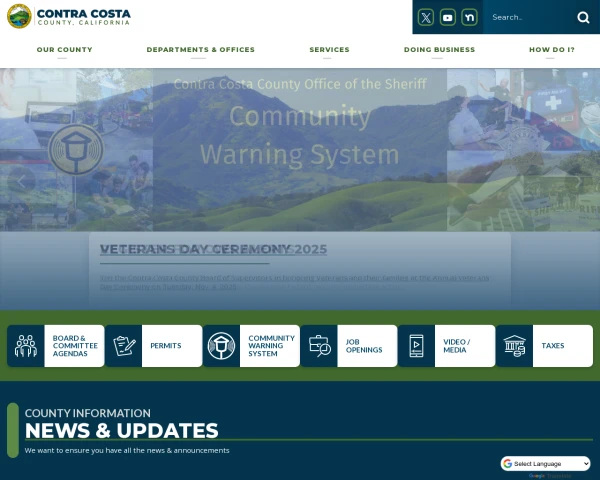Open the How Do I? menu
Image resolution: width=600 pixels, height=480 pixels.
552,50
